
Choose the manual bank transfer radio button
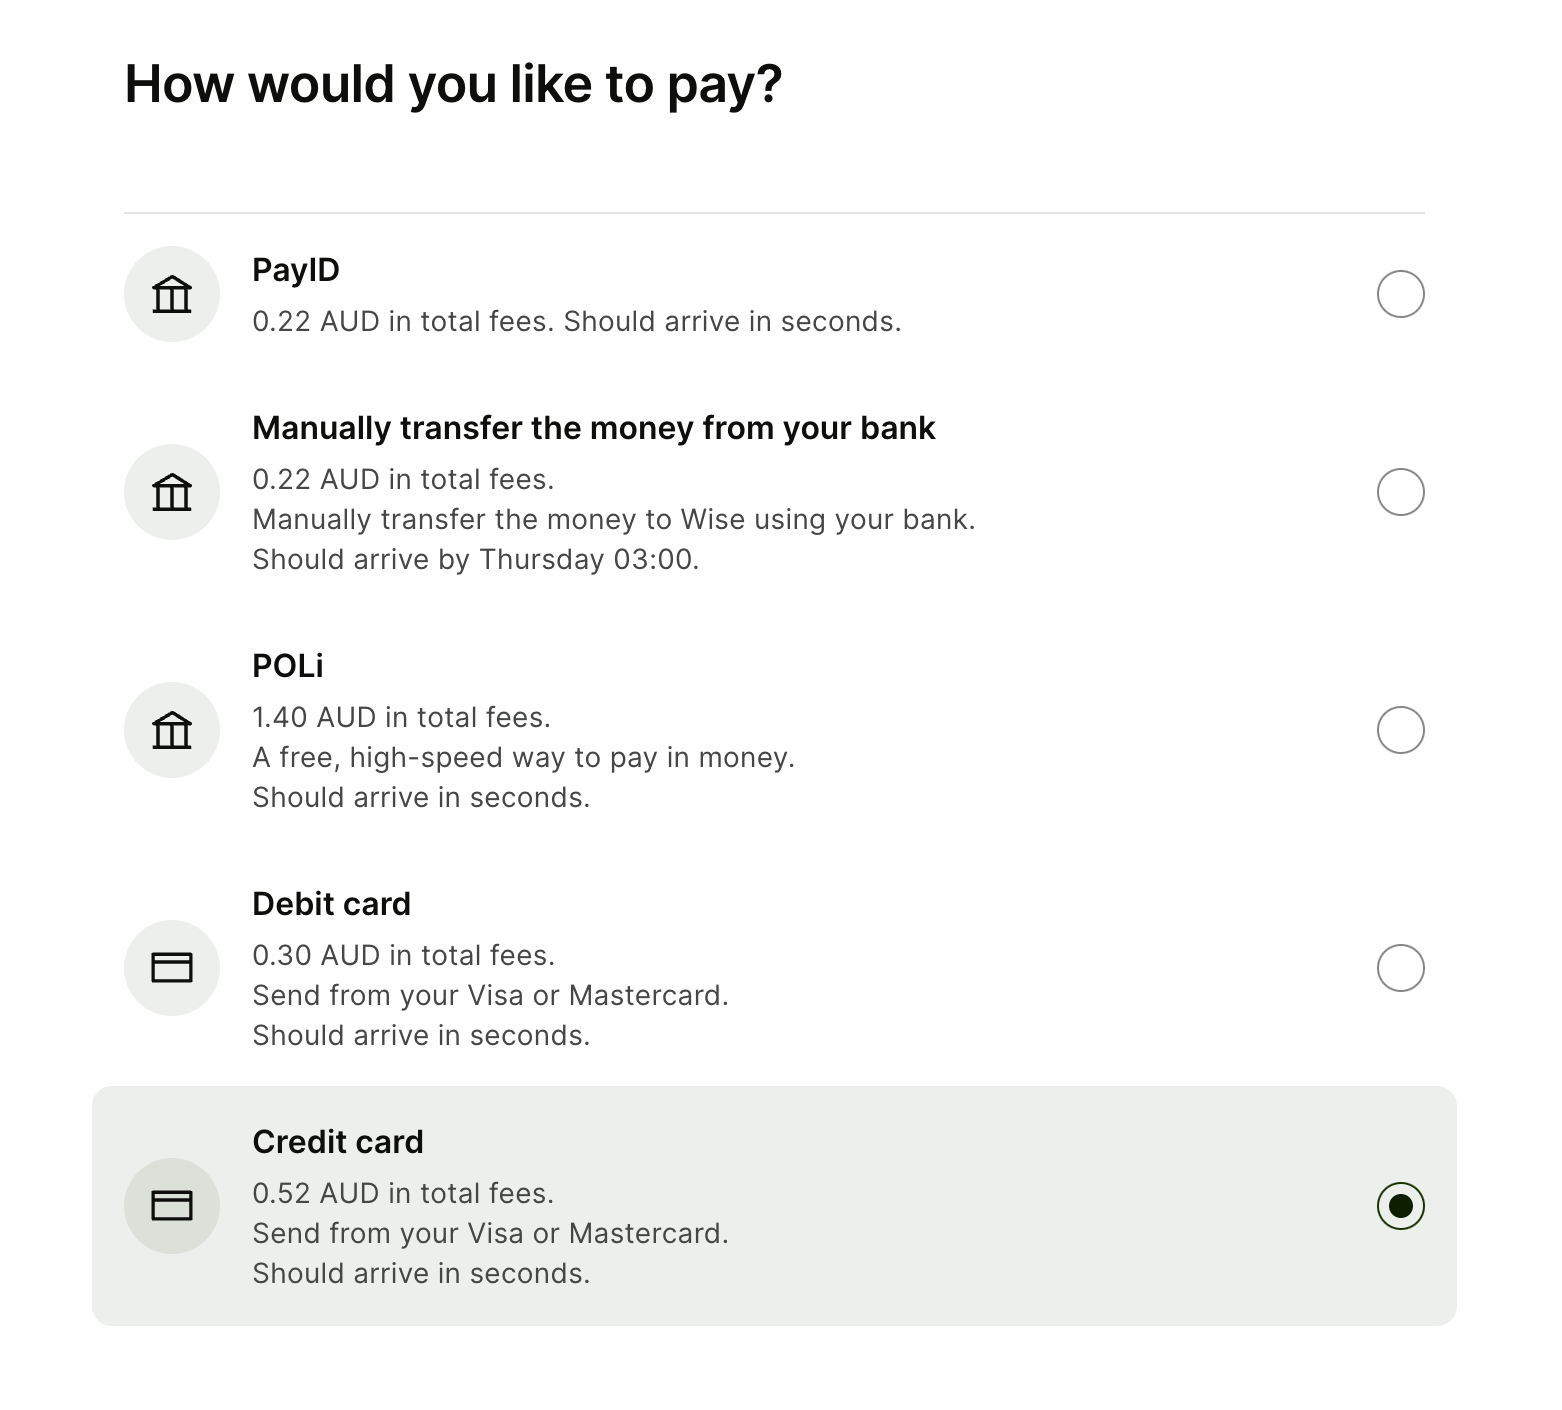[x=1400, y=492]
